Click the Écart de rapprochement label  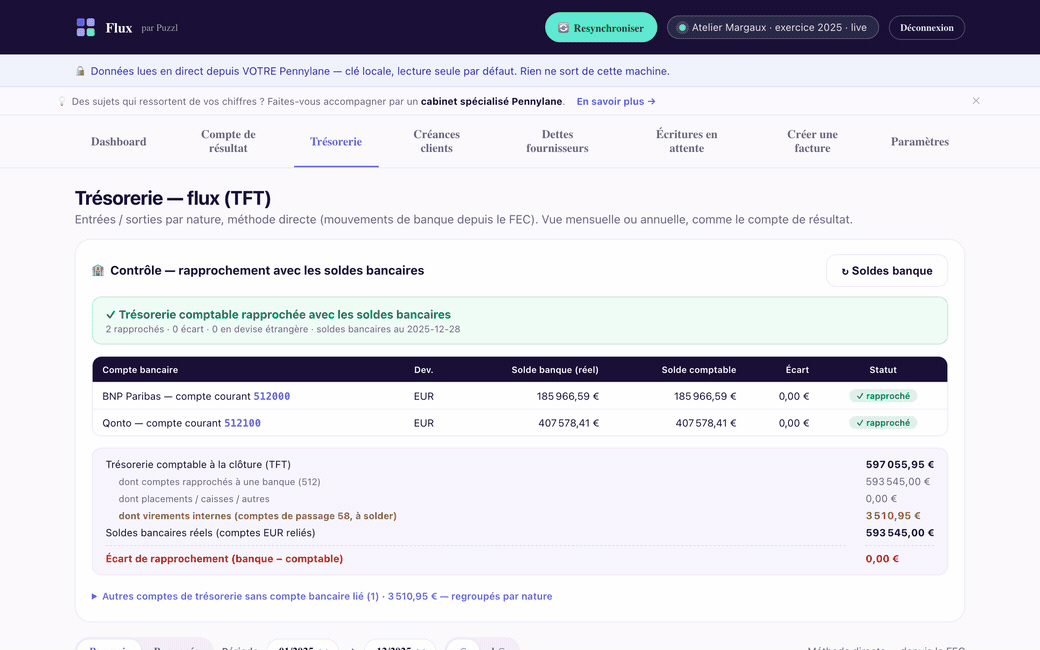coord(224,558)
